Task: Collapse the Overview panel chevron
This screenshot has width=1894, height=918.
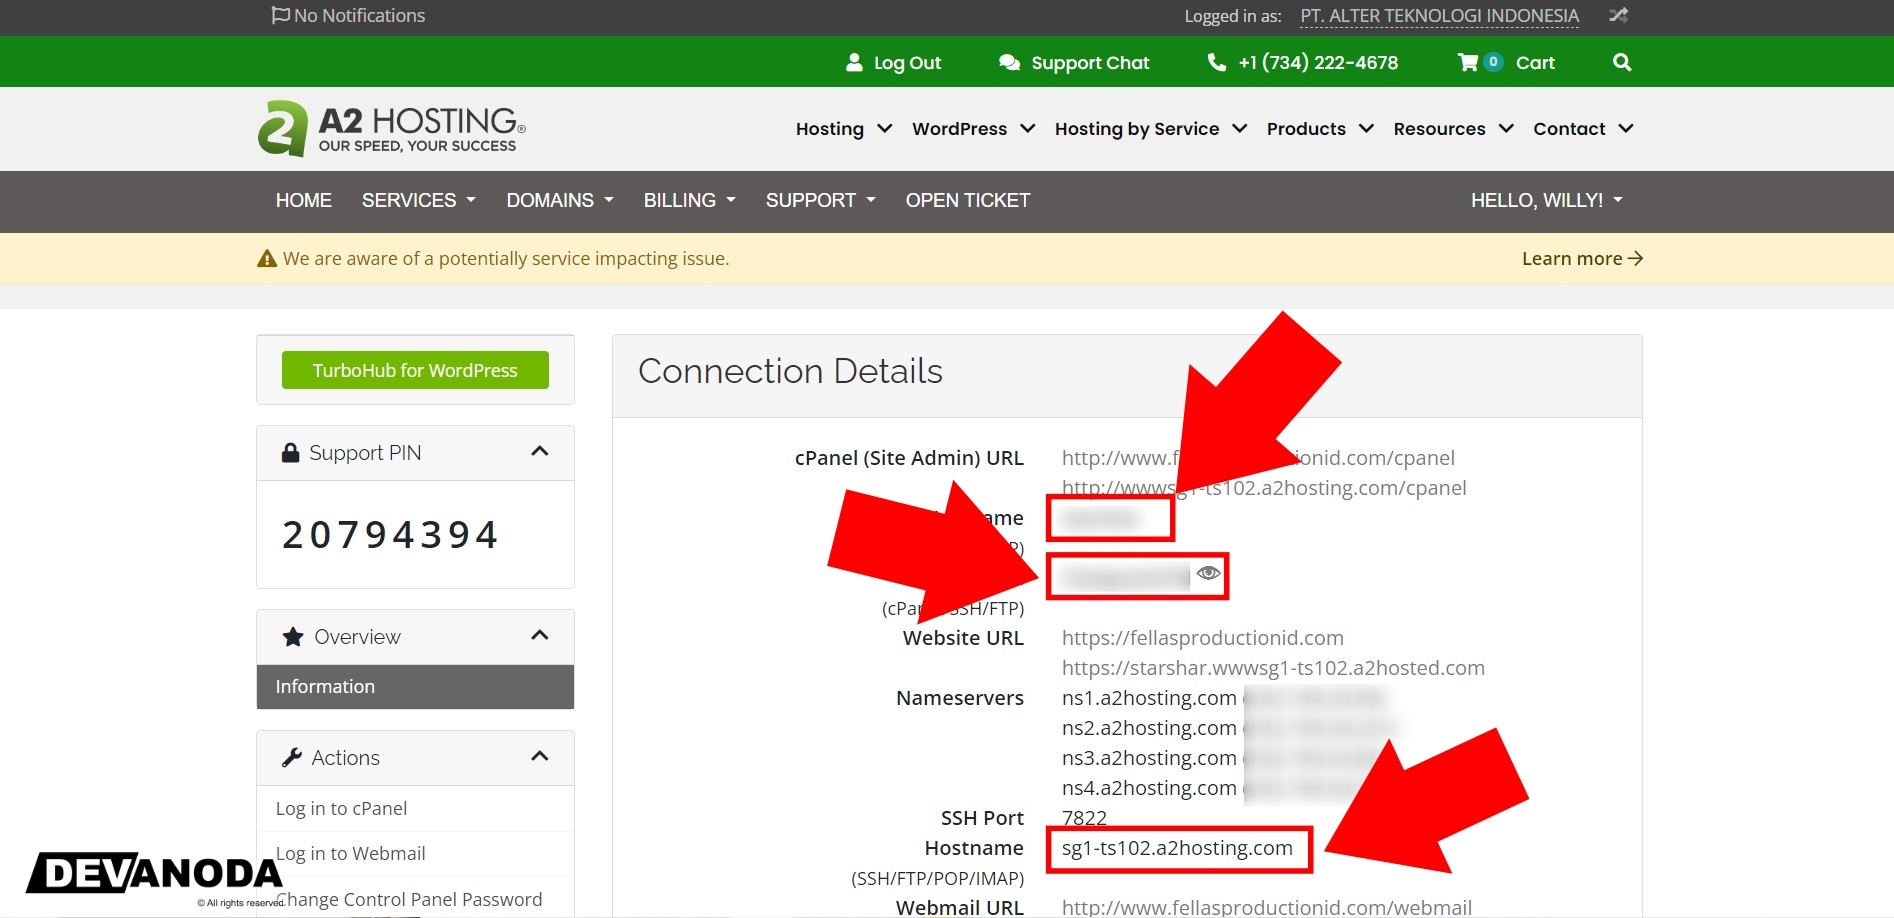Action: pos(540,635)
